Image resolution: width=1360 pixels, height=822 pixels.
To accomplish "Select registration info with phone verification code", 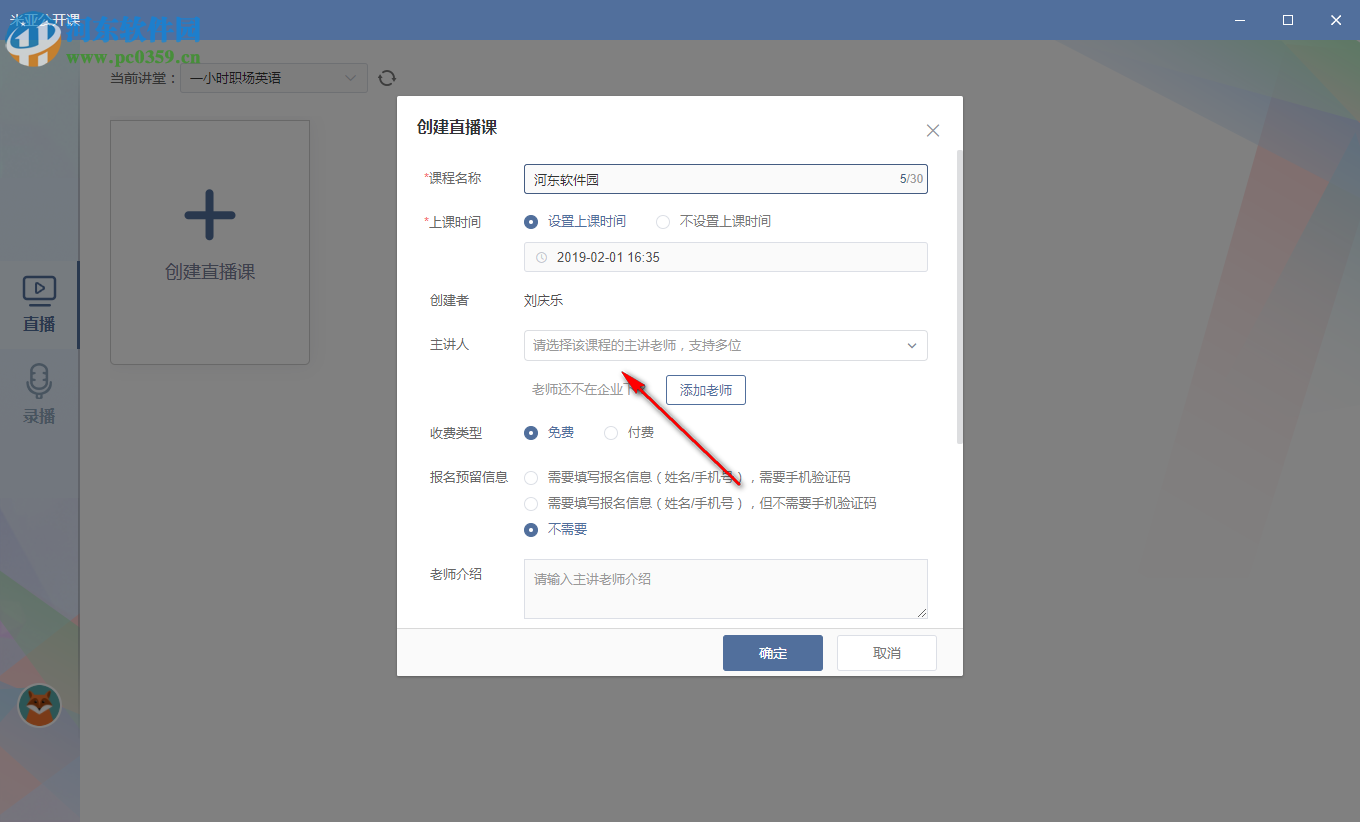I will pyautogui.click(x=530, y=477).
